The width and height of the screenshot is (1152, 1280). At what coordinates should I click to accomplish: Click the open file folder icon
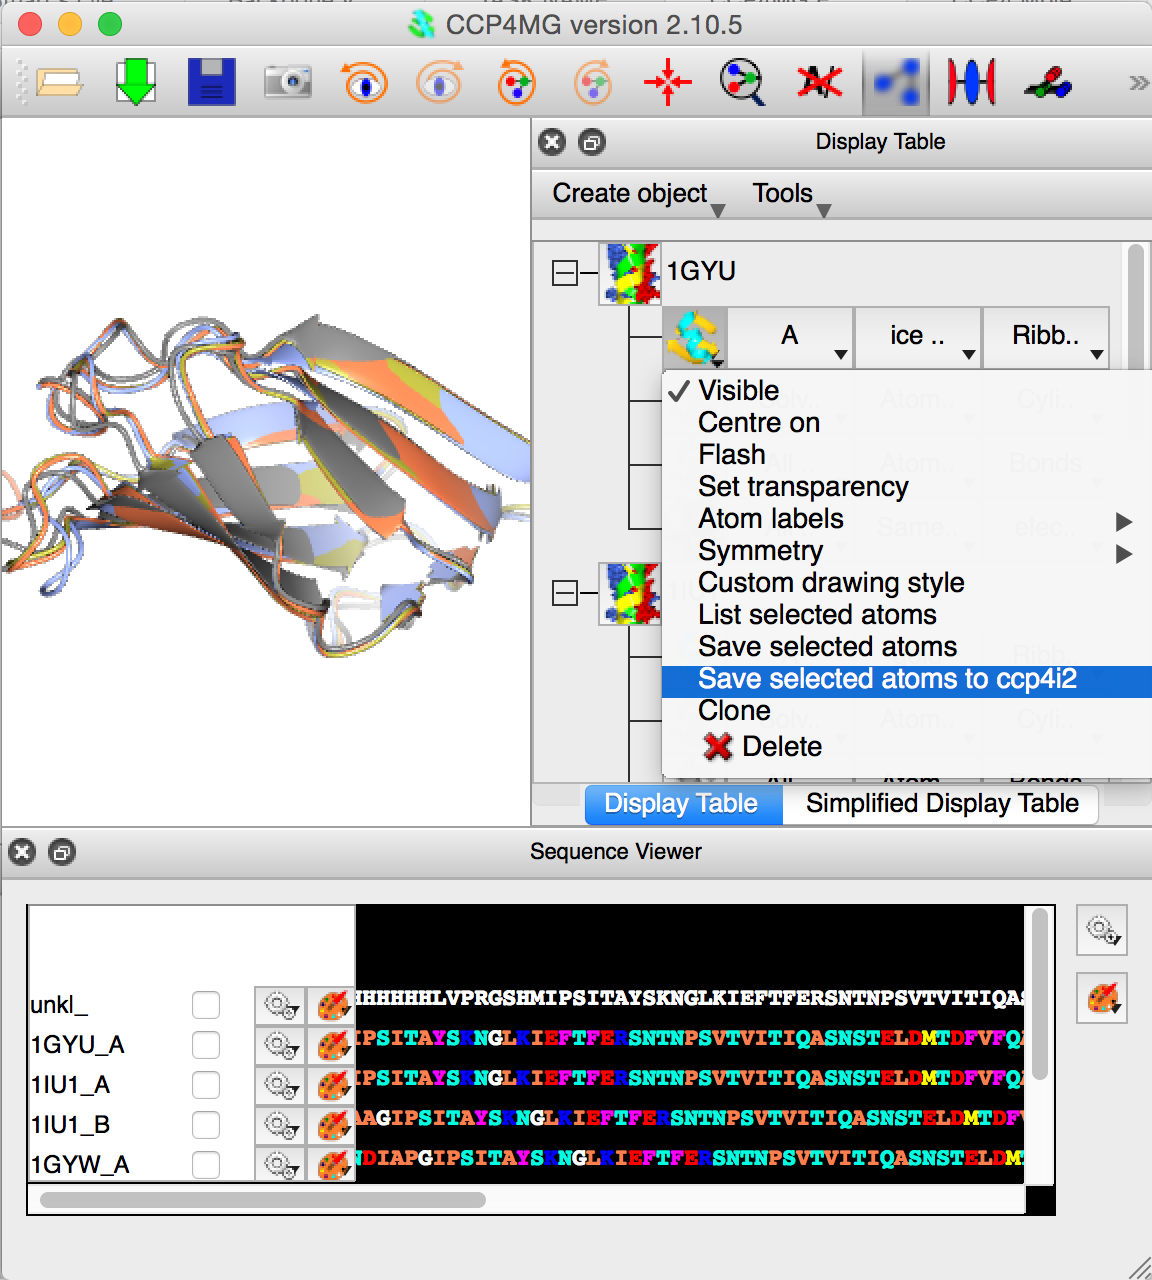(59, 82)
